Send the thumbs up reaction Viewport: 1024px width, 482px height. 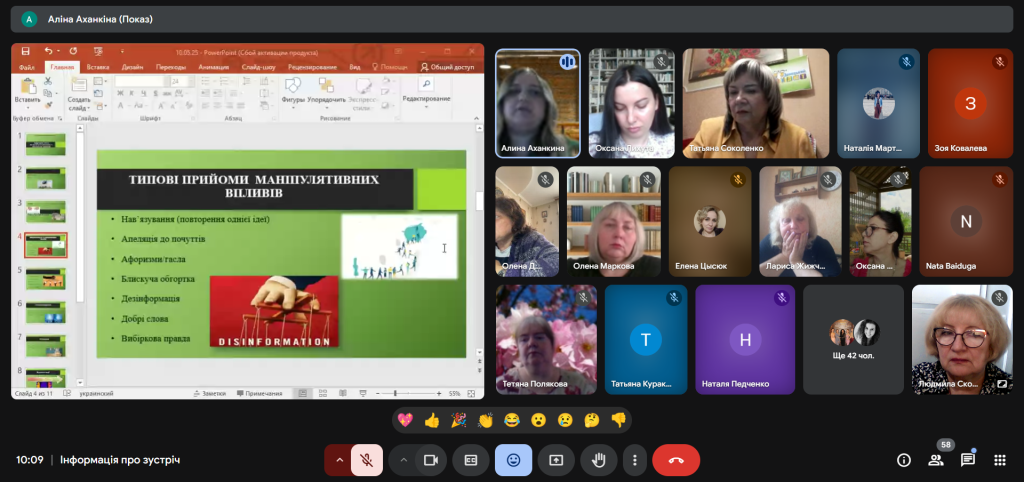click(432, 420)
